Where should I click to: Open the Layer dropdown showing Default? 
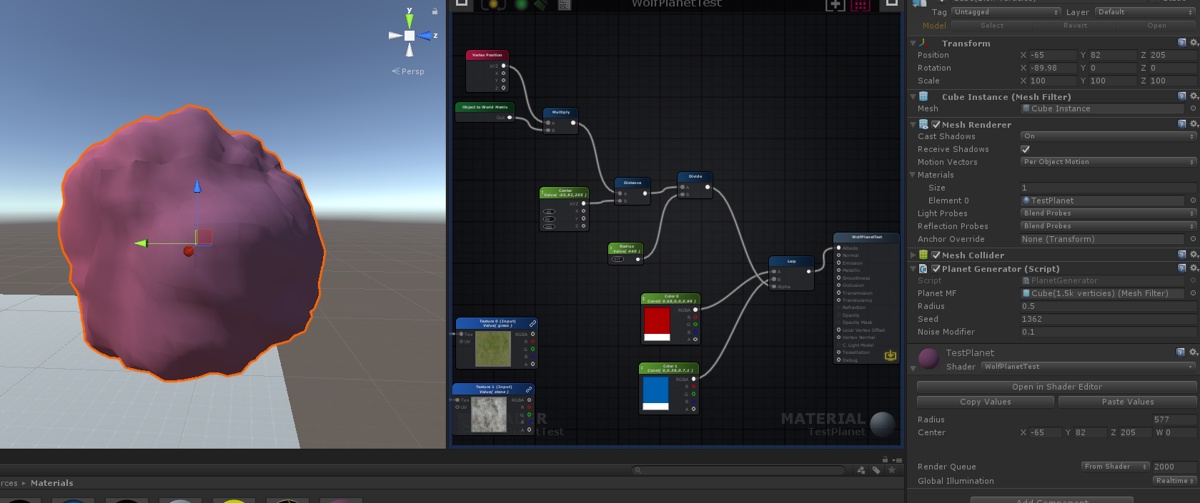click(1146, 12)
